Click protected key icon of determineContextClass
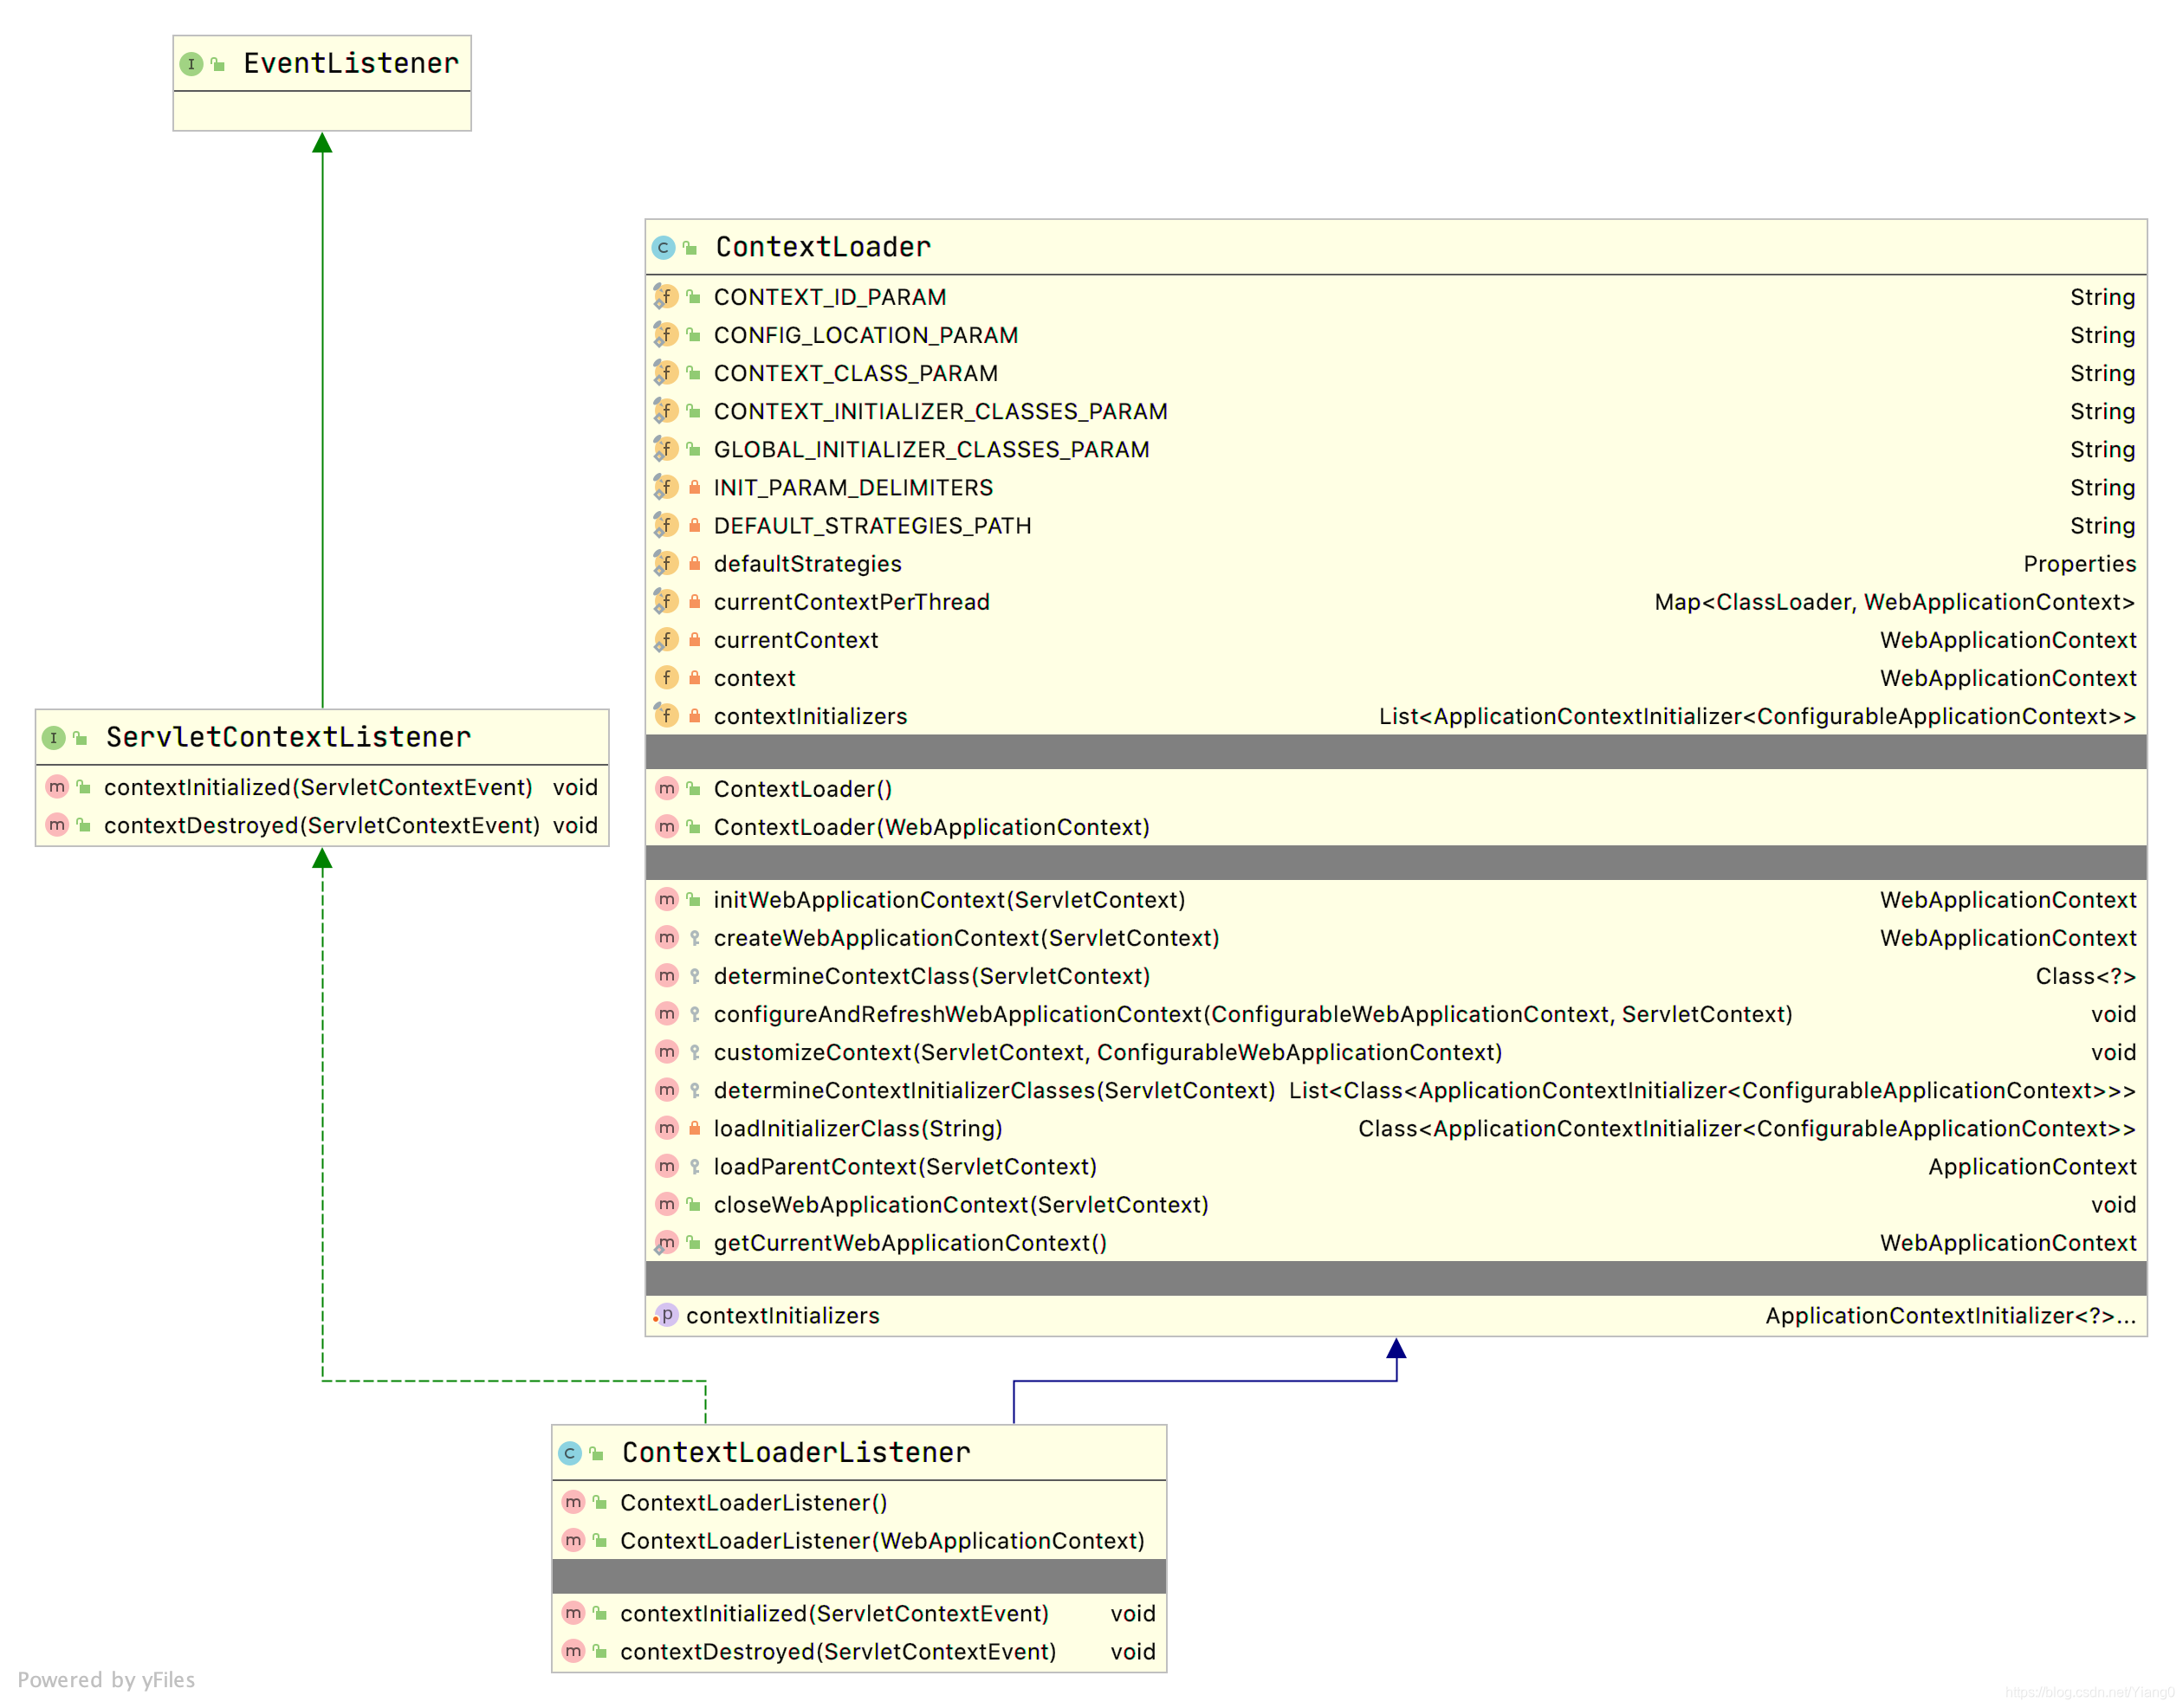The height and width of the screenshot is (1708, 2183). tap(694, 976)
